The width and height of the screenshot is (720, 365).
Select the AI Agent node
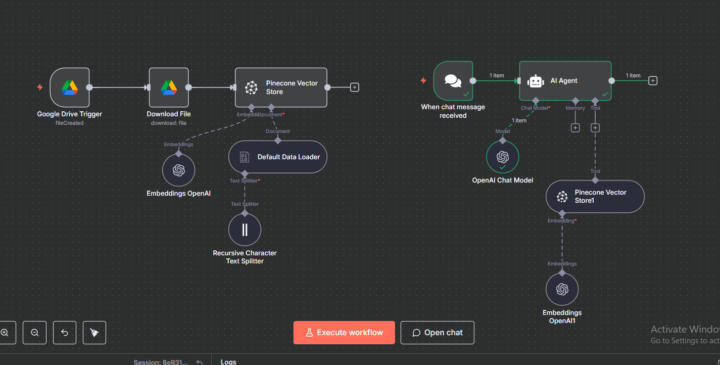point(565,81)
